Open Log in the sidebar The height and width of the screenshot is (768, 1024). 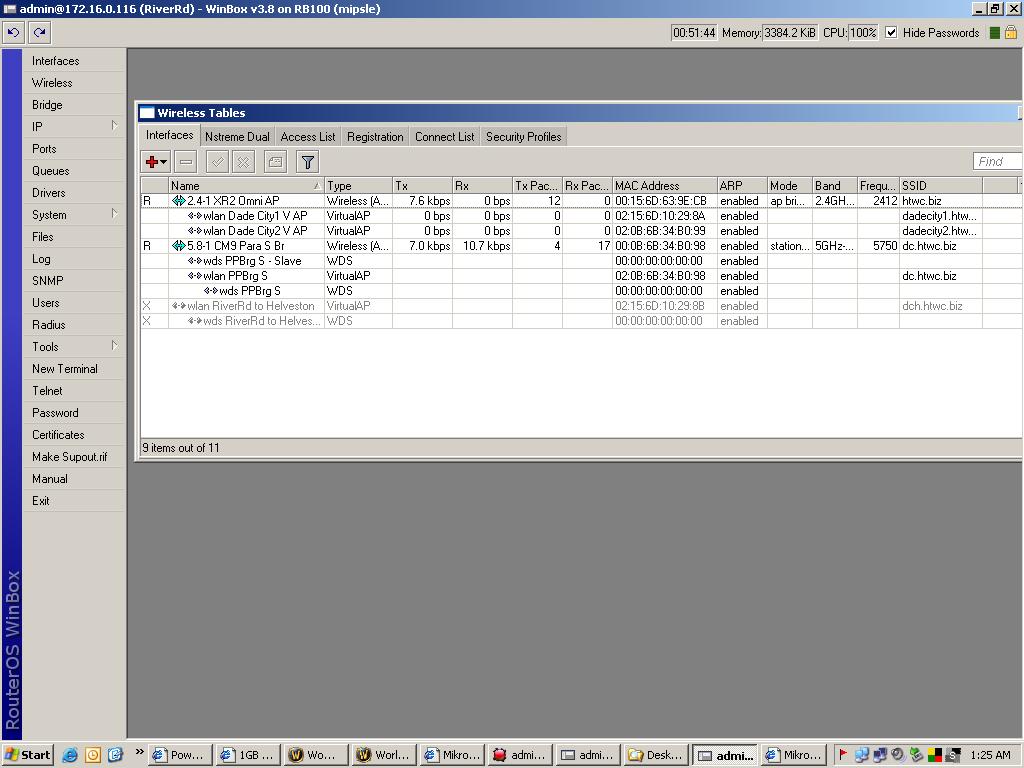coord(73,259)
